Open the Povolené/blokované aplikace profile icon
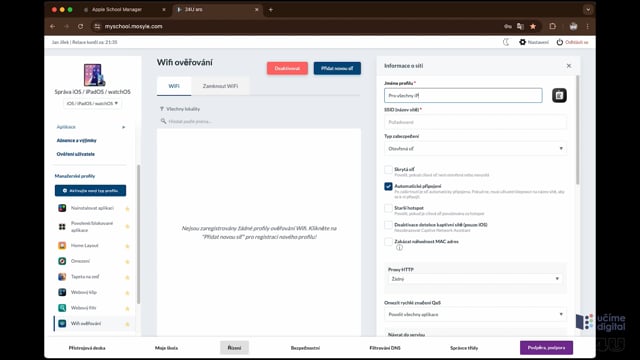The height and width of the screenshot is (360, 640). coord(62,227)
